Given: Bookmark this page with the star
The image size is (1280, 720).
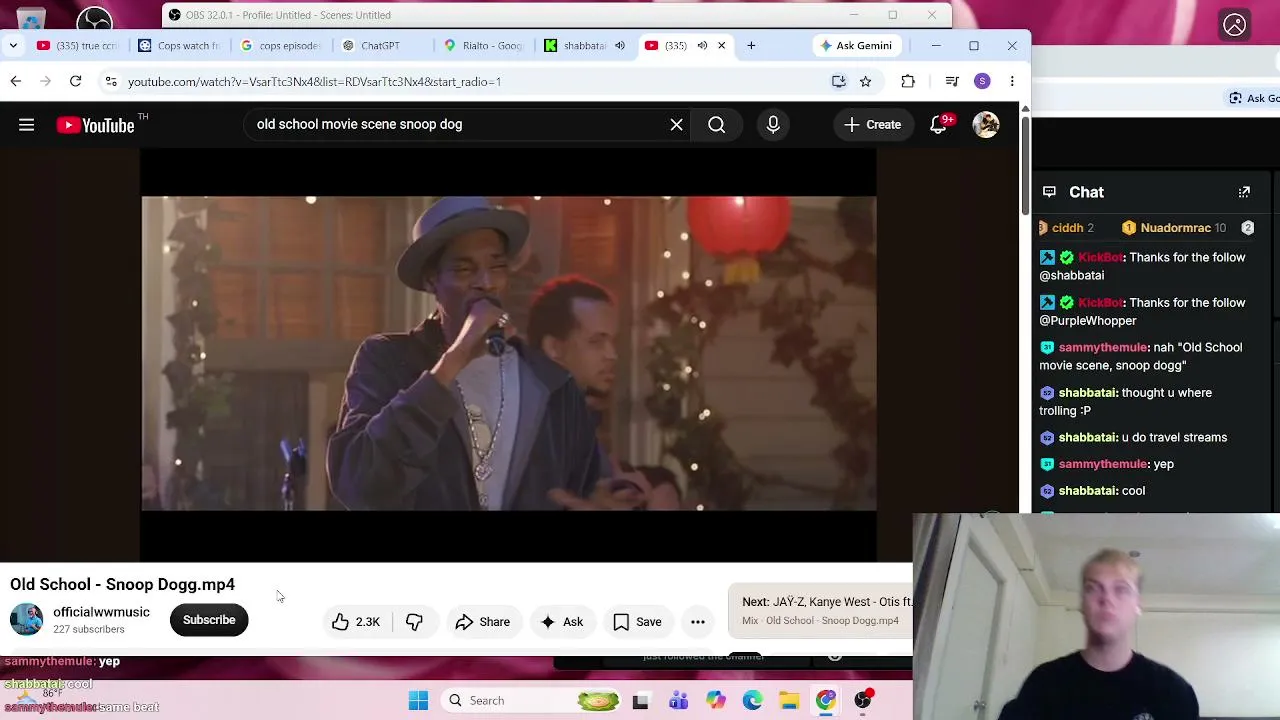Looking at the screenshot, I should (x=866, y=81).
